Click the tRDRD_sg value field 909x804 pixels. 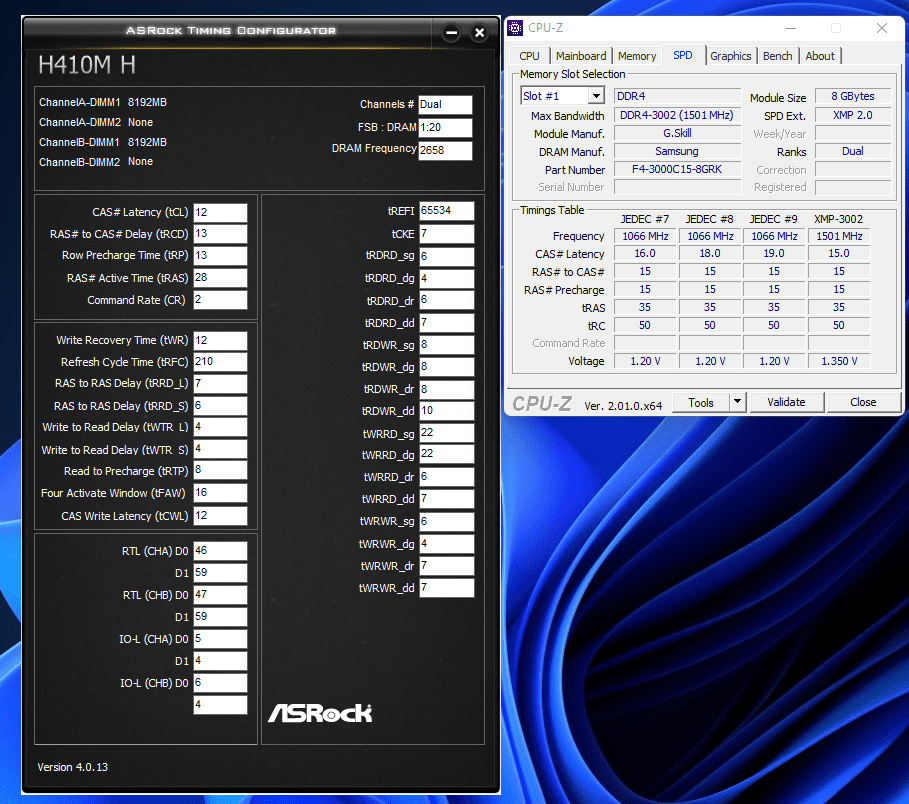pyautogui.click(x=446, y=256)
